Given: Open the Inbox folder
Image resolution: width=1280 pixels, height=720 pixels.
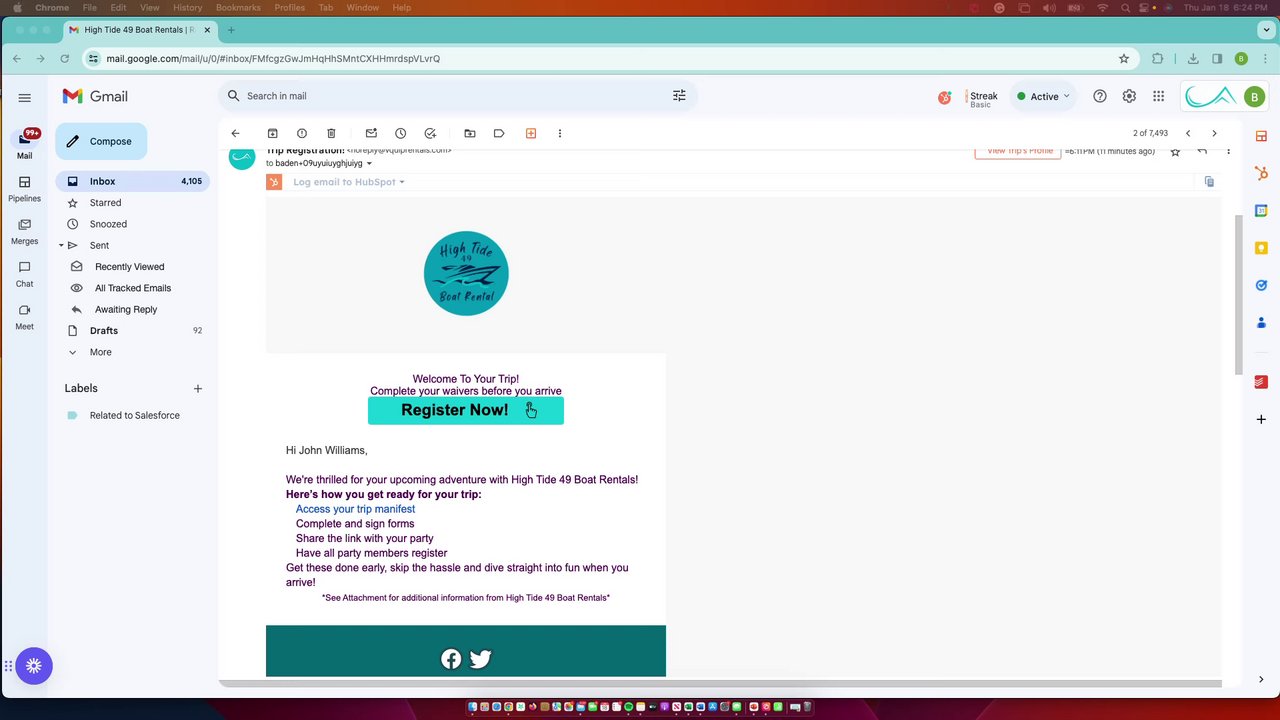Looking at the screenshot, I should (133, 181).
